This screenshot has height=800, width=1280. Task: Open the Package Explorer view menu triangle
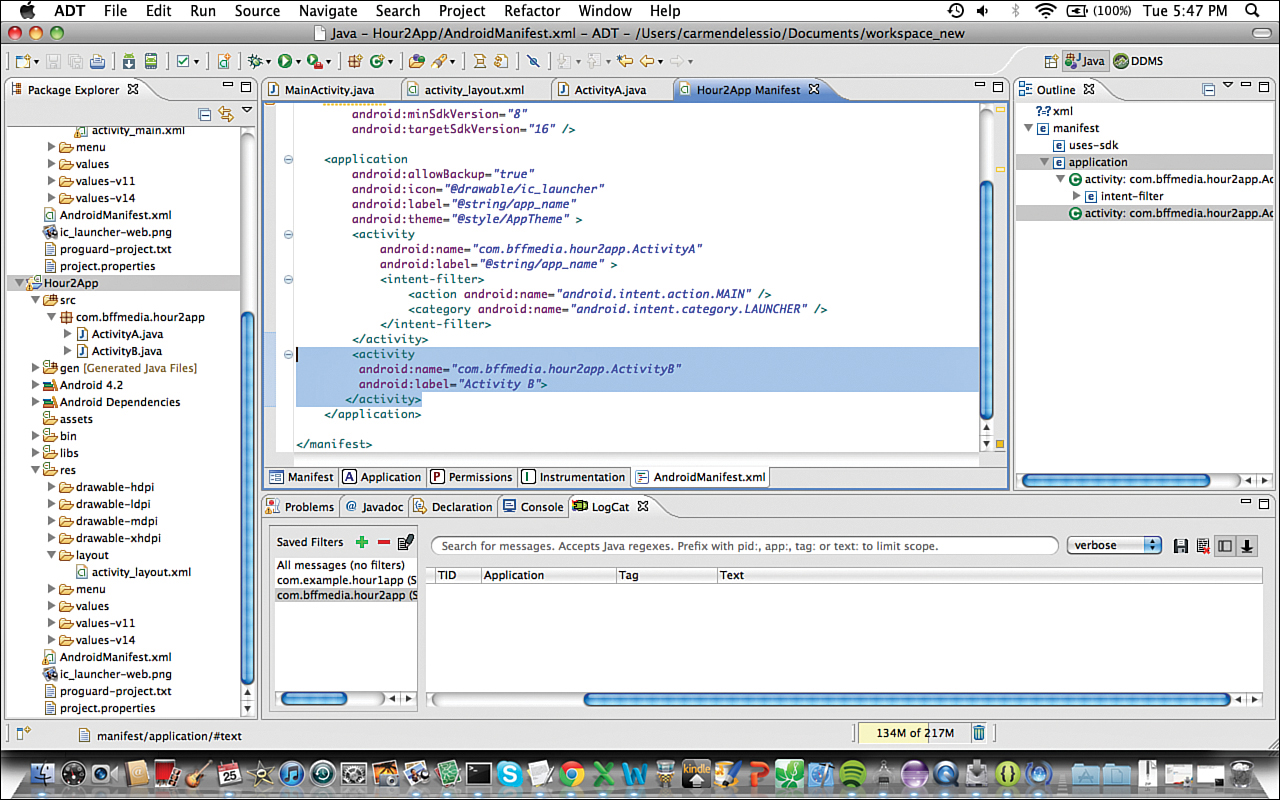247,112
